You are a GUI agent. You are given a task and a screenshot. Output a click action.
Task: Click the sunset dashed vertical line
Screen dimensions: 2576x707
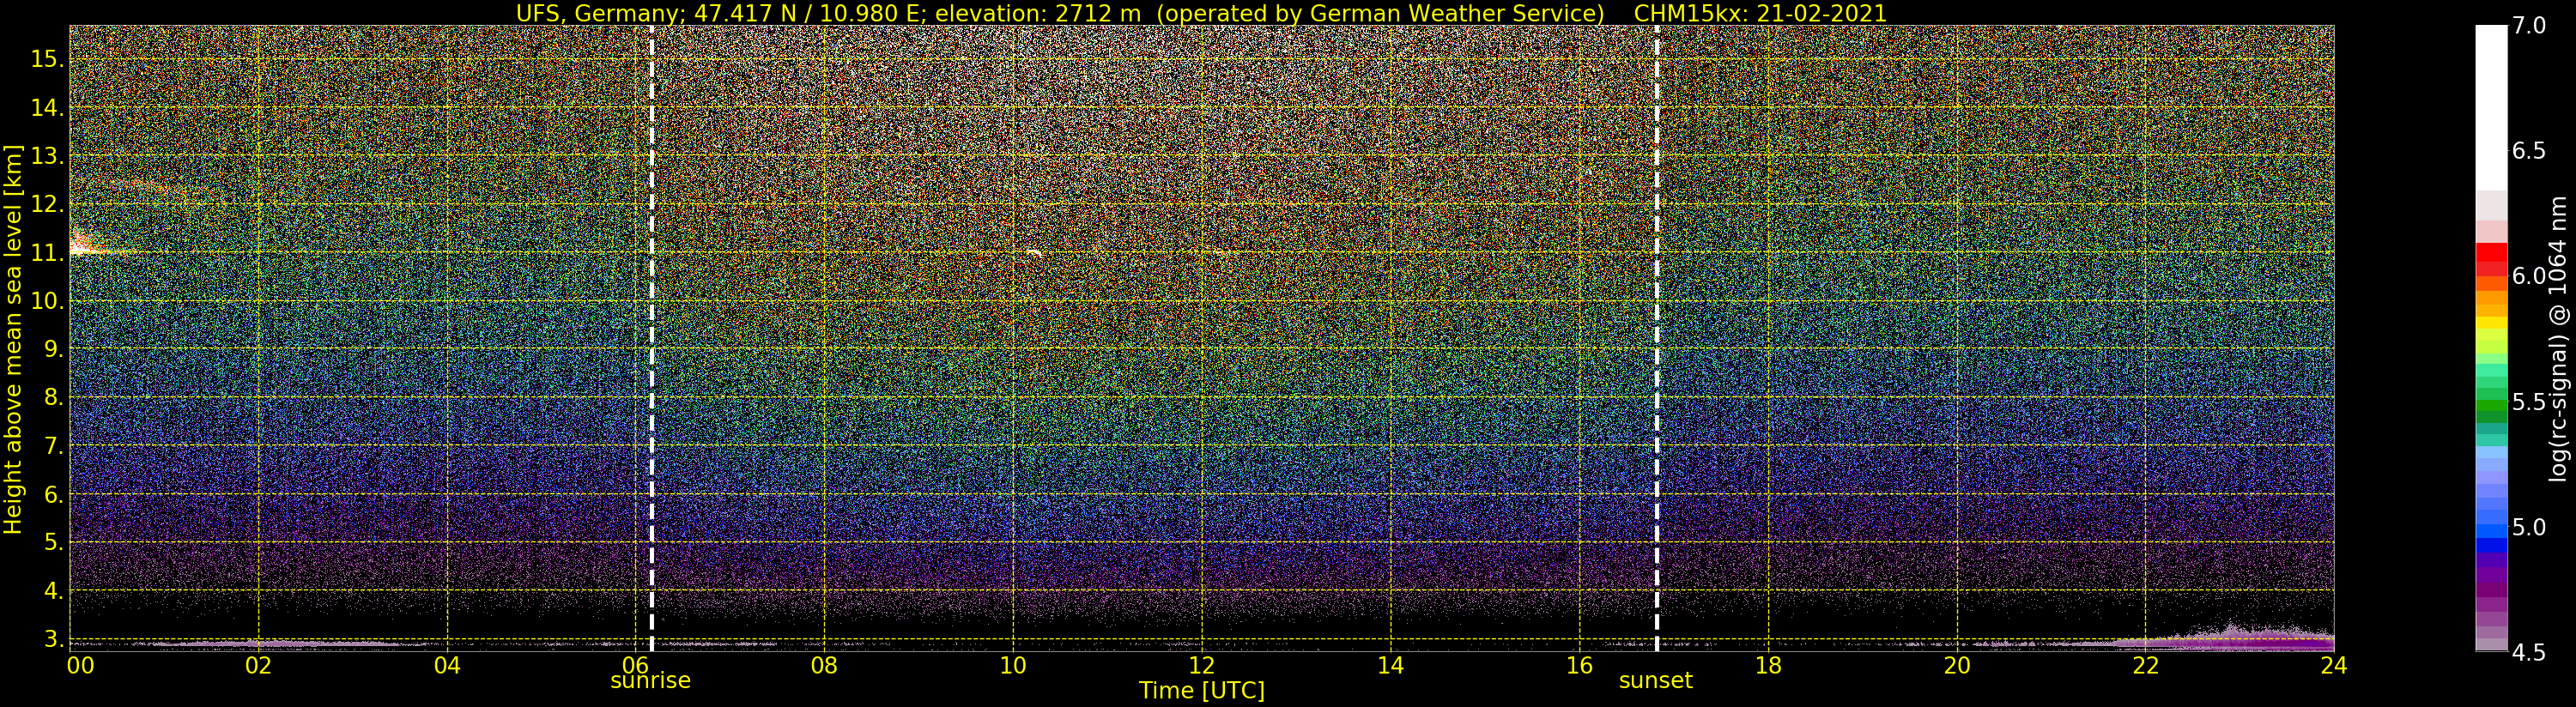[x=1657, y=338]
